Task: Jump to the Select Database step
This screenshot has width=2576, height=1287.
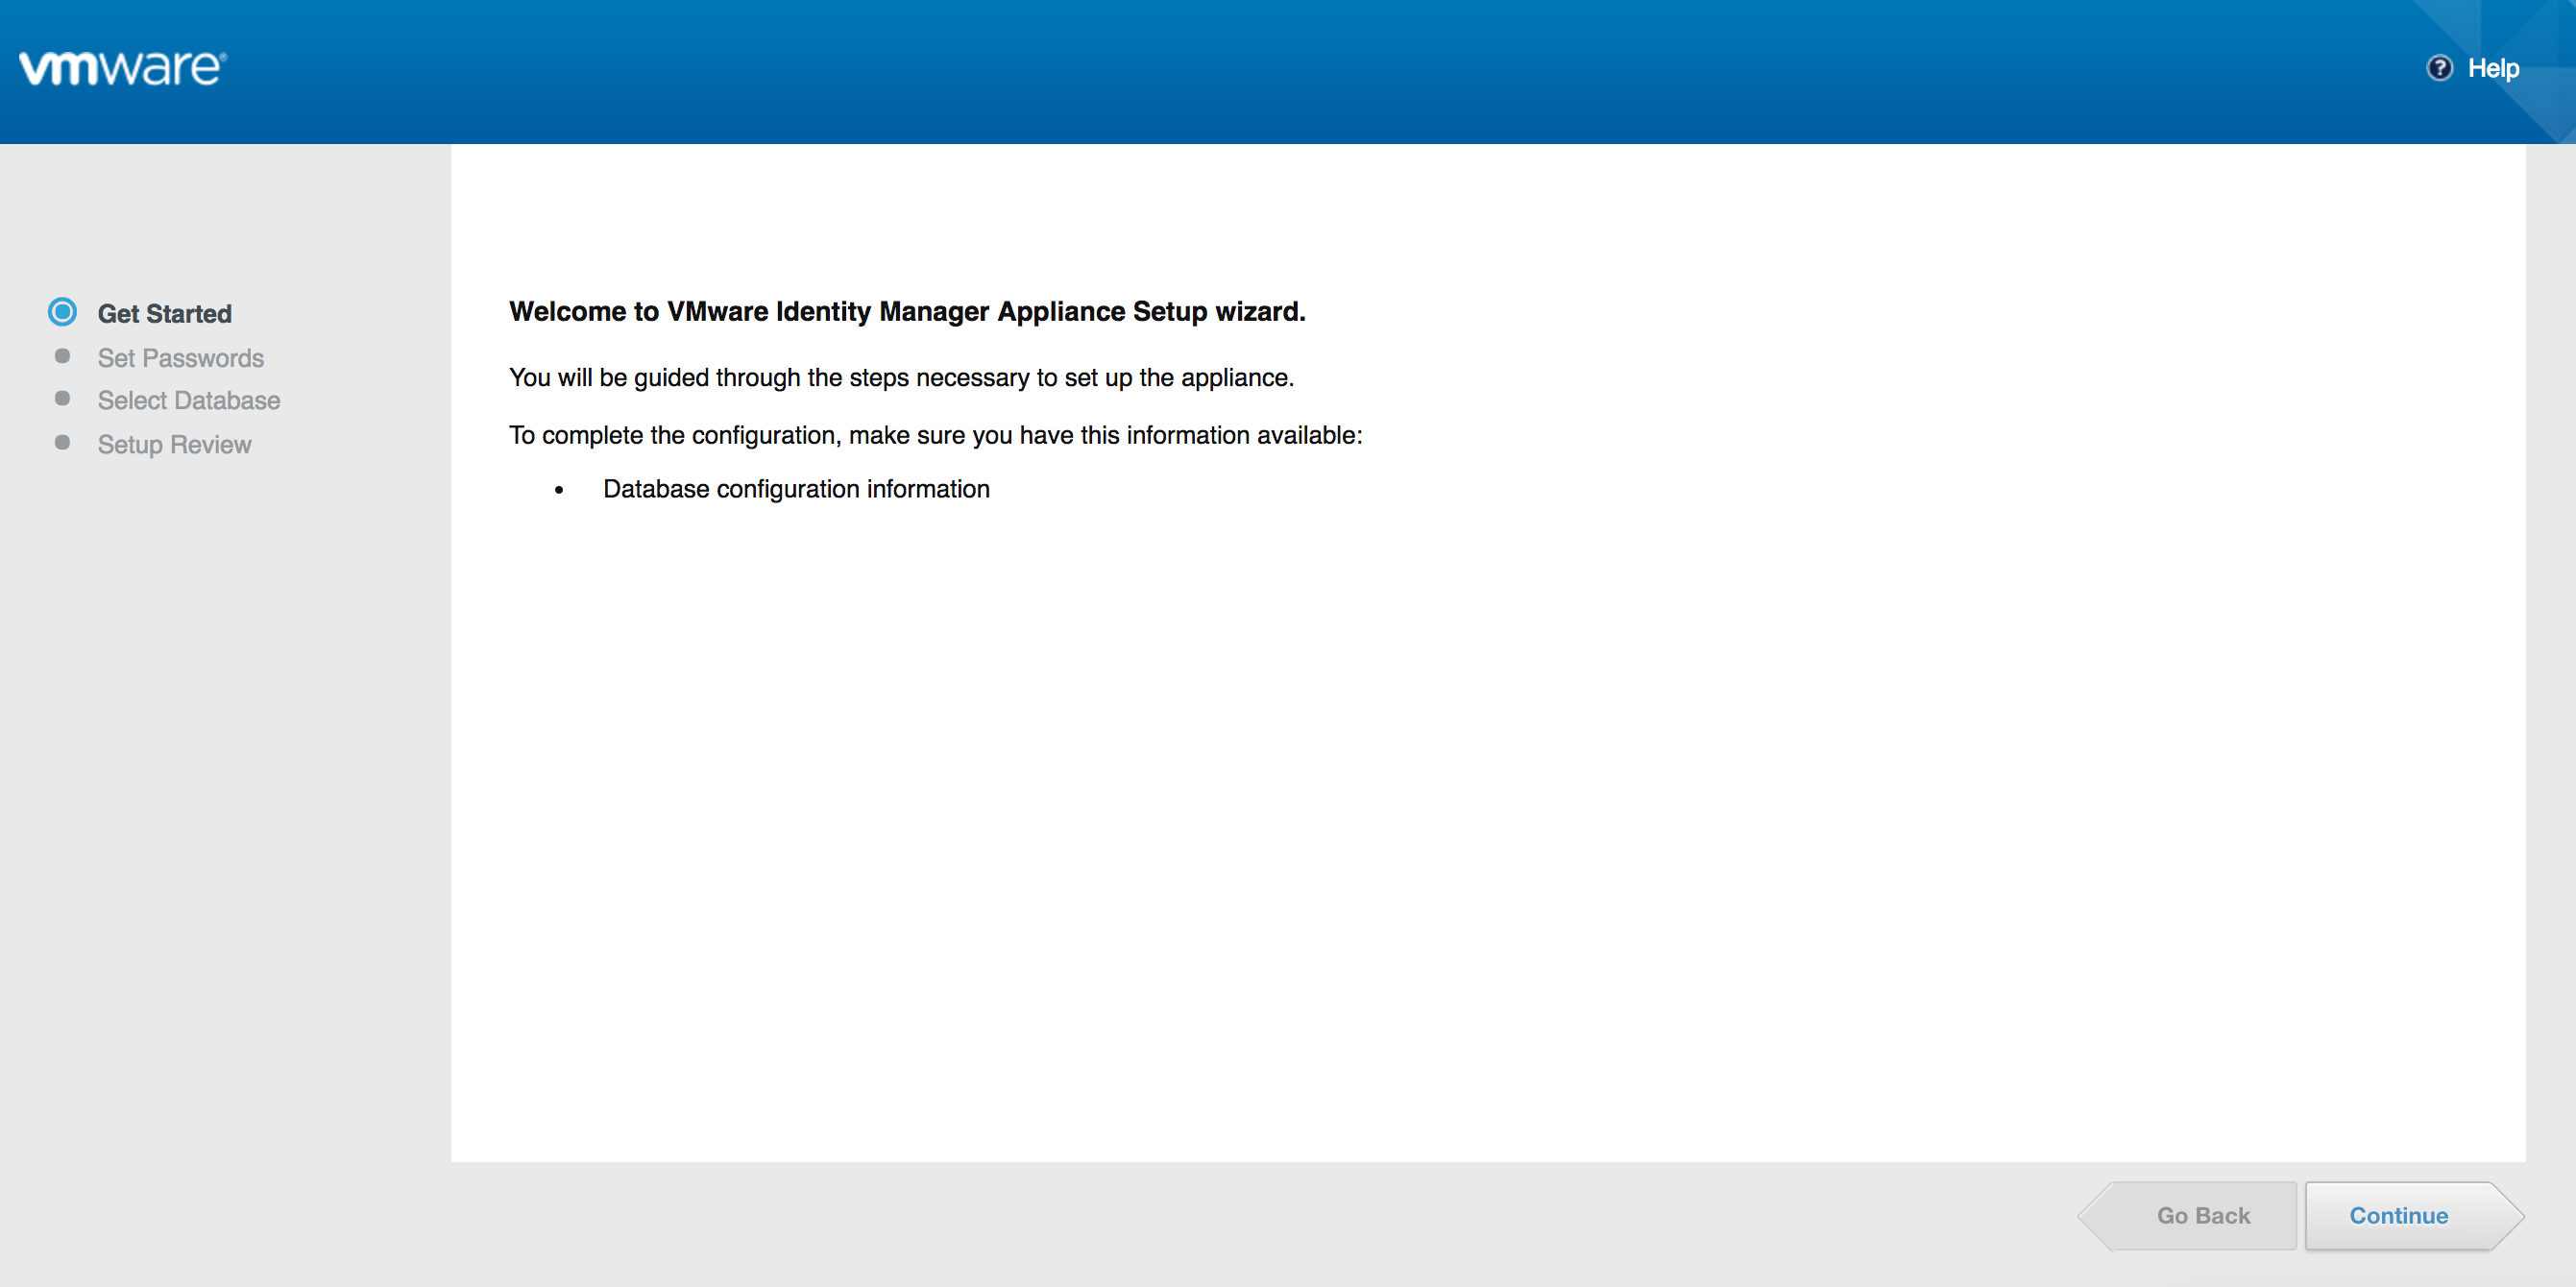Action: click(x=188, y=401)
